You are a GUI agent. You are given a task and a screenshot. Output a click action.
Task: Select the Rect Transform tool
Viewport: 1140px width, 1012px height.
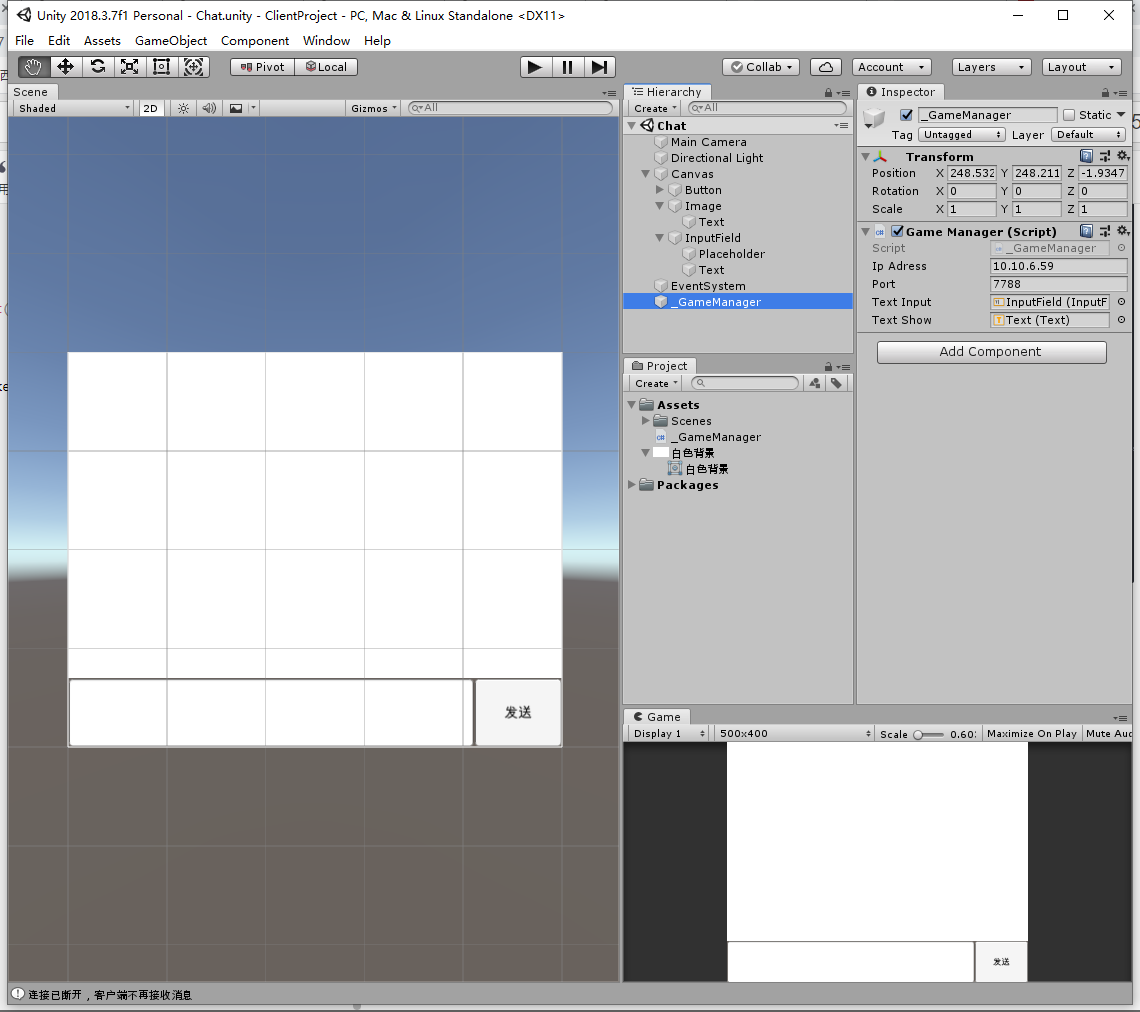161,67
